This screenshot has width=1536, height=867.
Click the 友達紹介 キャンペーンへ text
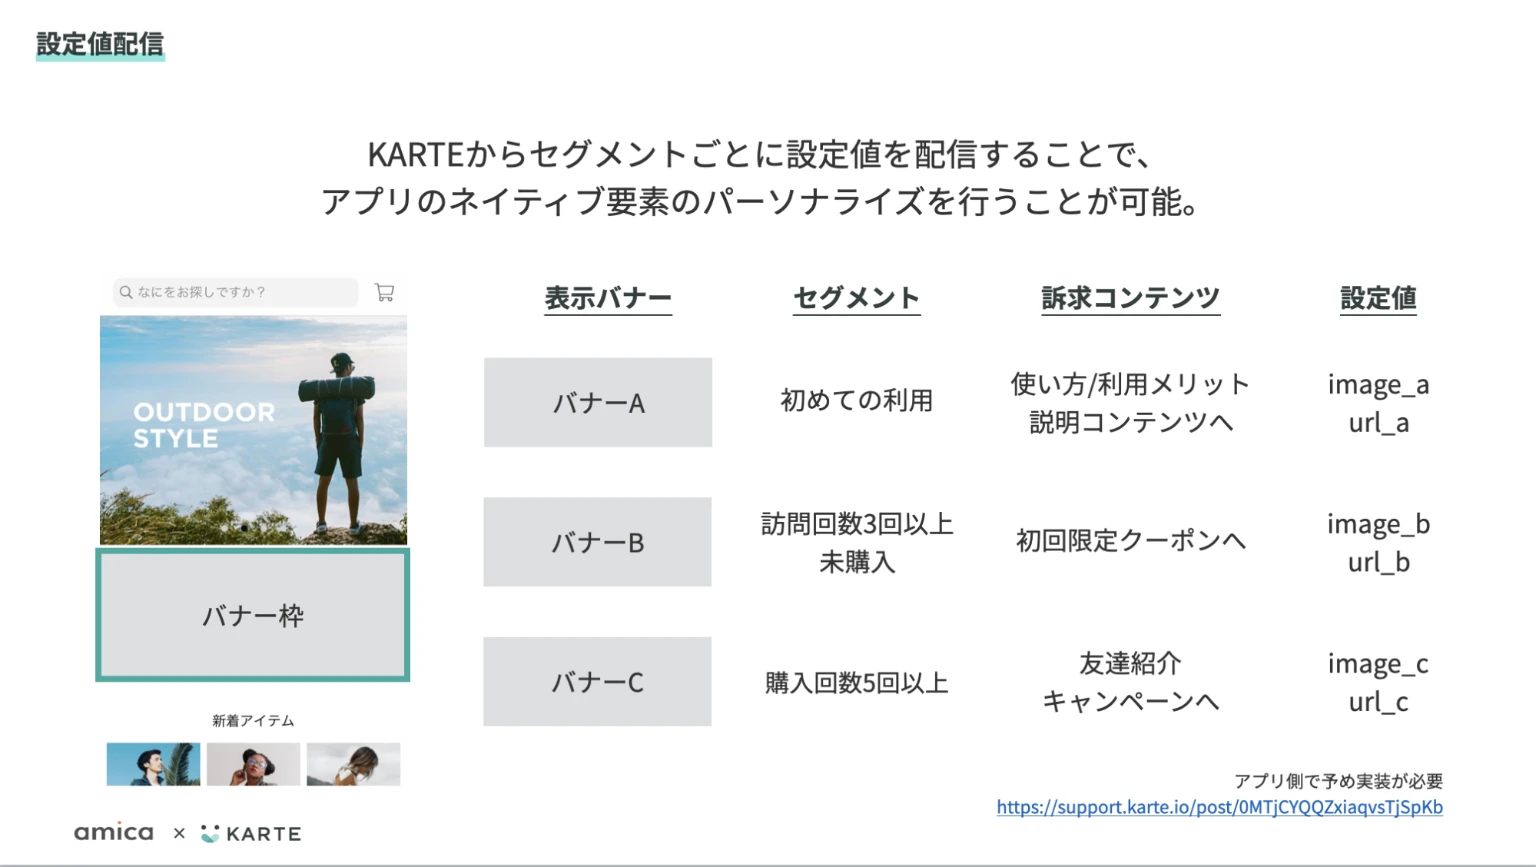pyautogui.click(x=1130, y=682)
